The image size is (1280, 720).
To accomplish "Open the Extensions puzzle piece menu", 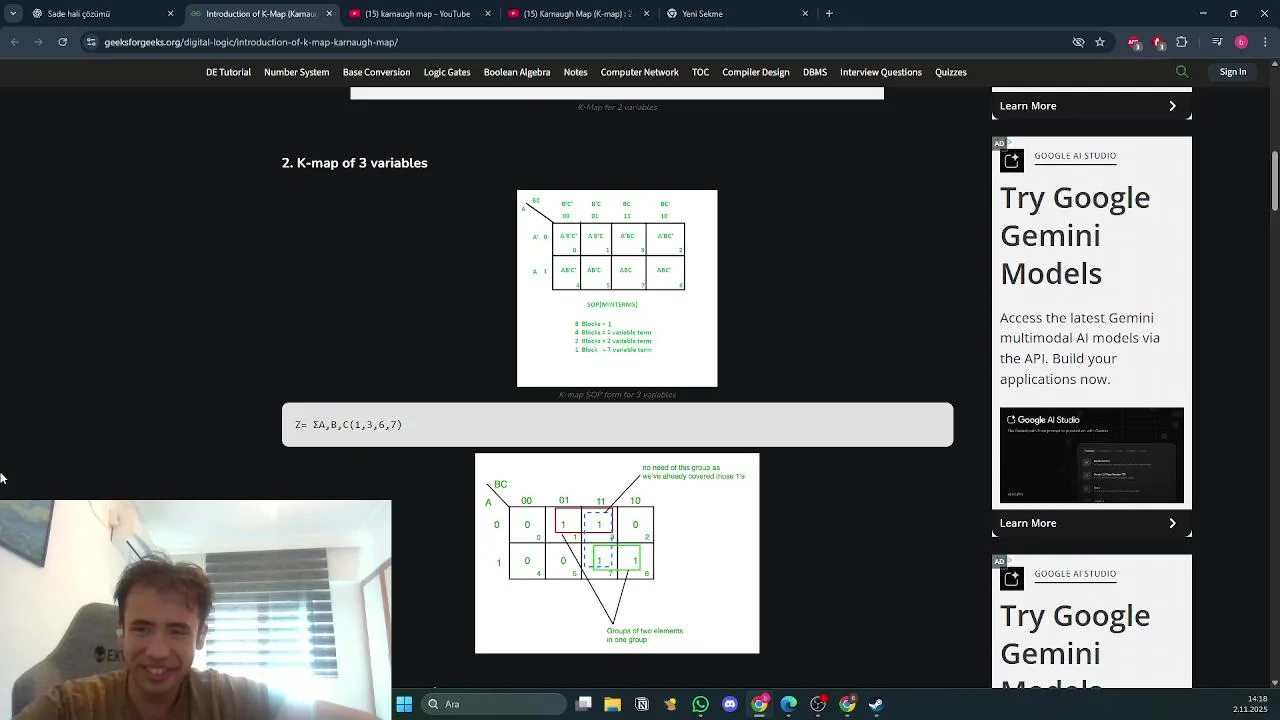I will pyautogui.click(x=1182, y=42).
